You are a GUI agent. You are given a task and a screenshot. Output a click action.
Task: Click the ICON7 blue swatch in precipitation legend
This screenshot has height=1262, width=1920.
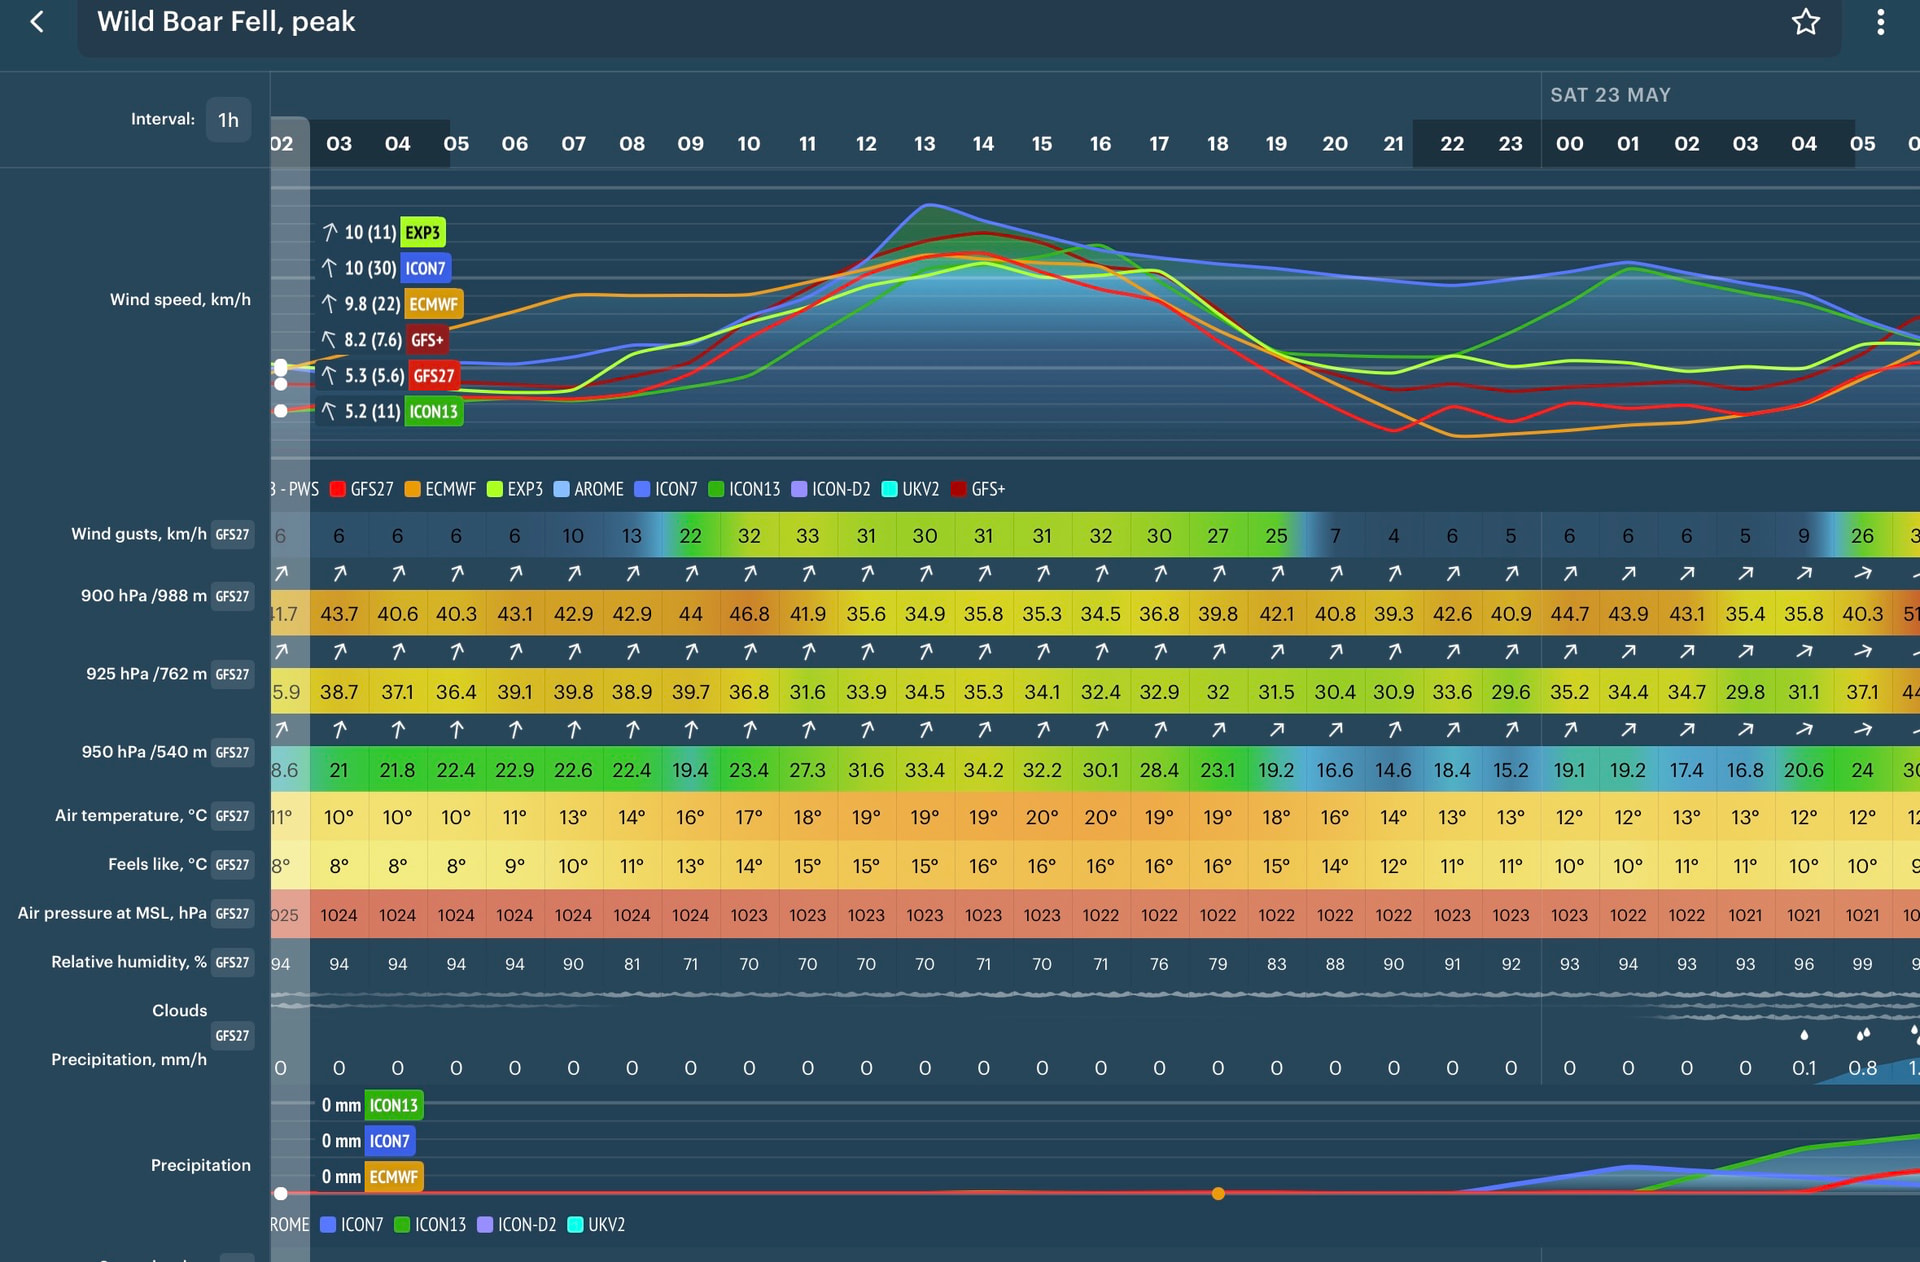coord(328,1224)
